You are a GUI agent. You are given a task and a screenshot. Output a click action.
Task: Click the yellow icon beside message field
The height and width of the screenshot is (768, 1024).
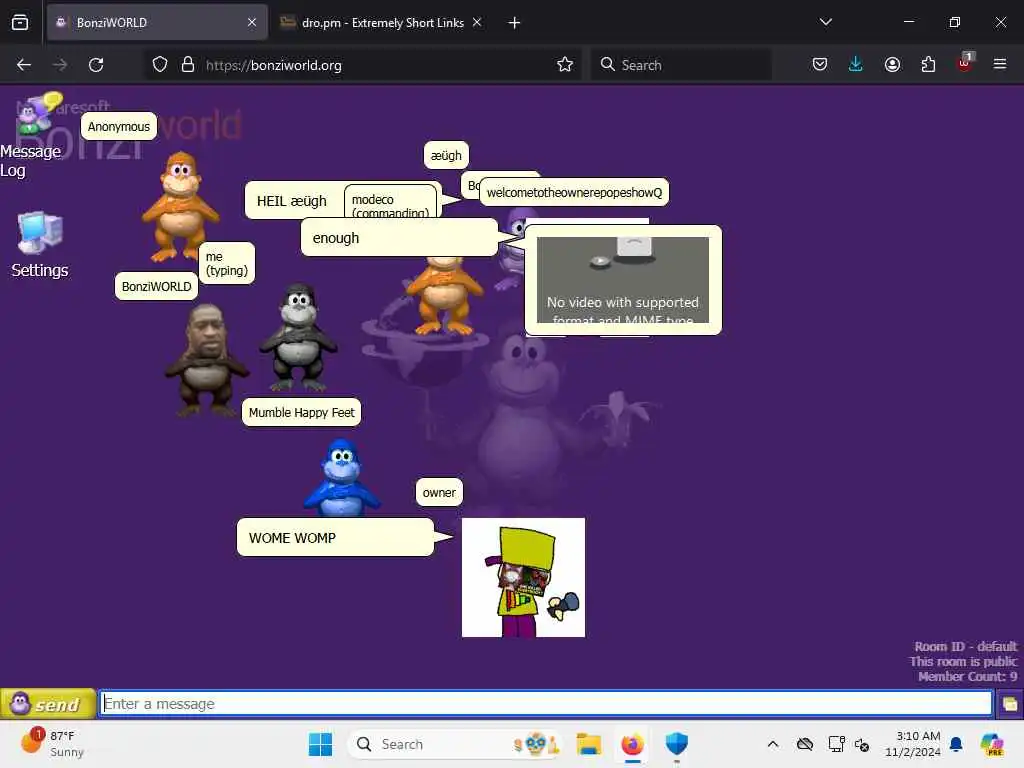1010,704
